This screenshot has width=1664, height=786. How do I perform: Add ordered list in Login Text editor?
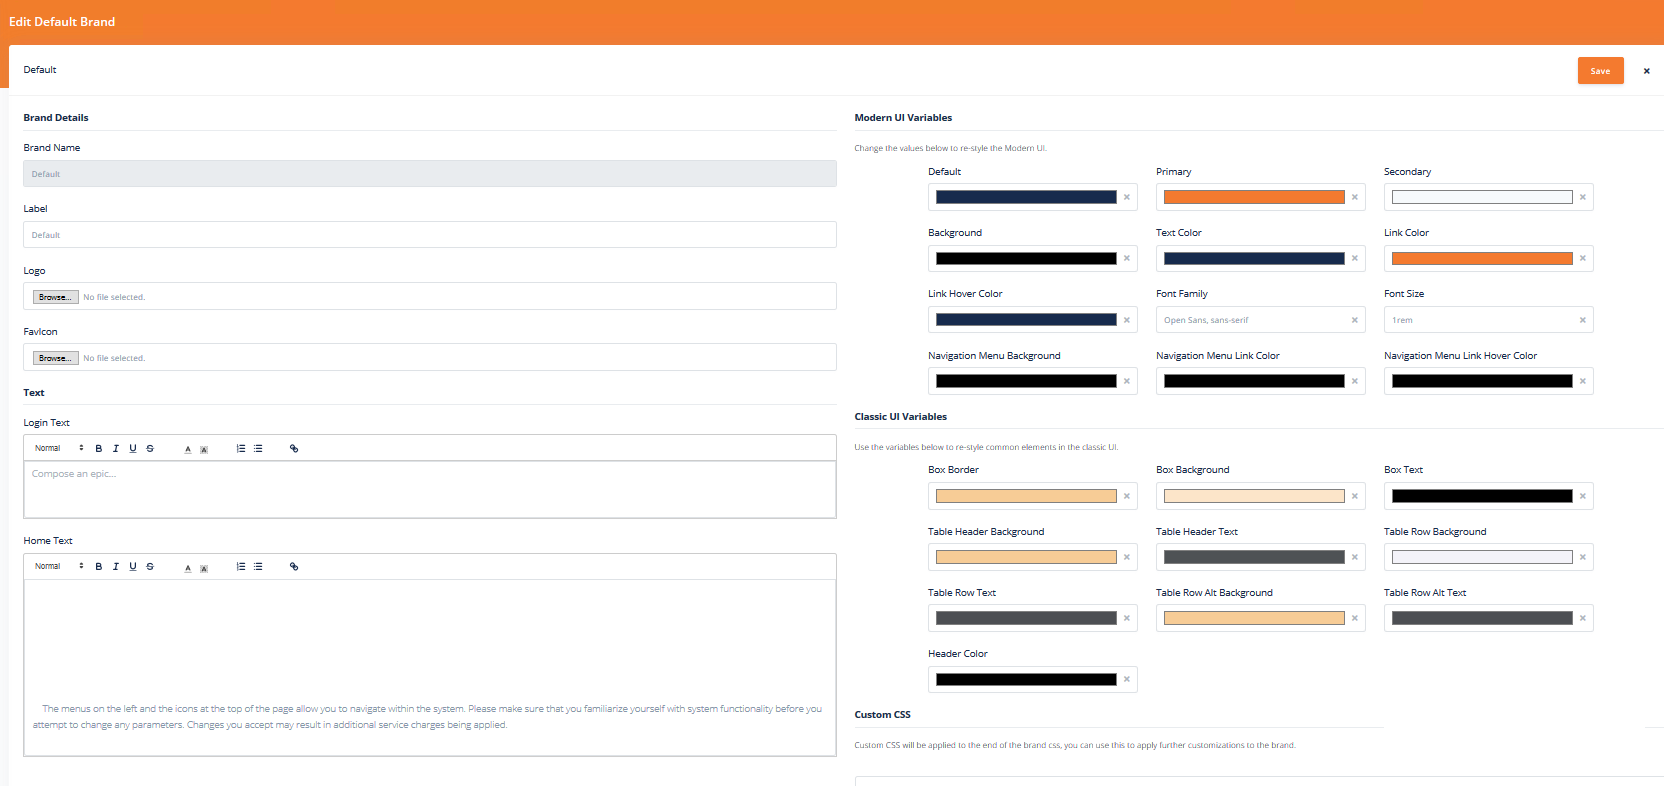click(241, 449)
